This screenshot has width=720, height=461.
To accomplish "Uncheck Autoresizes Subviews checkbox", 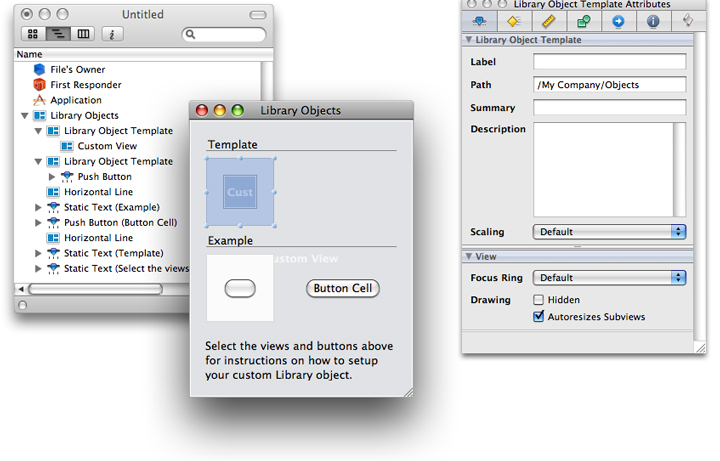I will [x=539, y=316].
